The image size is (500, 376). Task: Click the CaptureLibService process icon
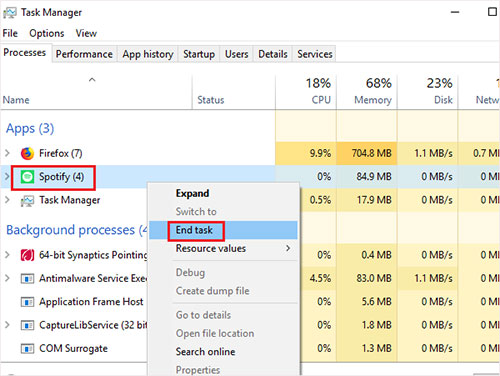(x=27, y=325)
